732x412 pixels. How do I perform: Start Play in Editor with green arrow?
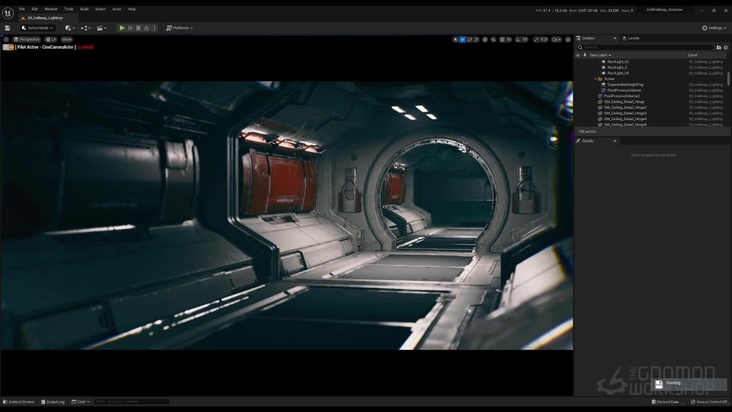coord(122,28)
